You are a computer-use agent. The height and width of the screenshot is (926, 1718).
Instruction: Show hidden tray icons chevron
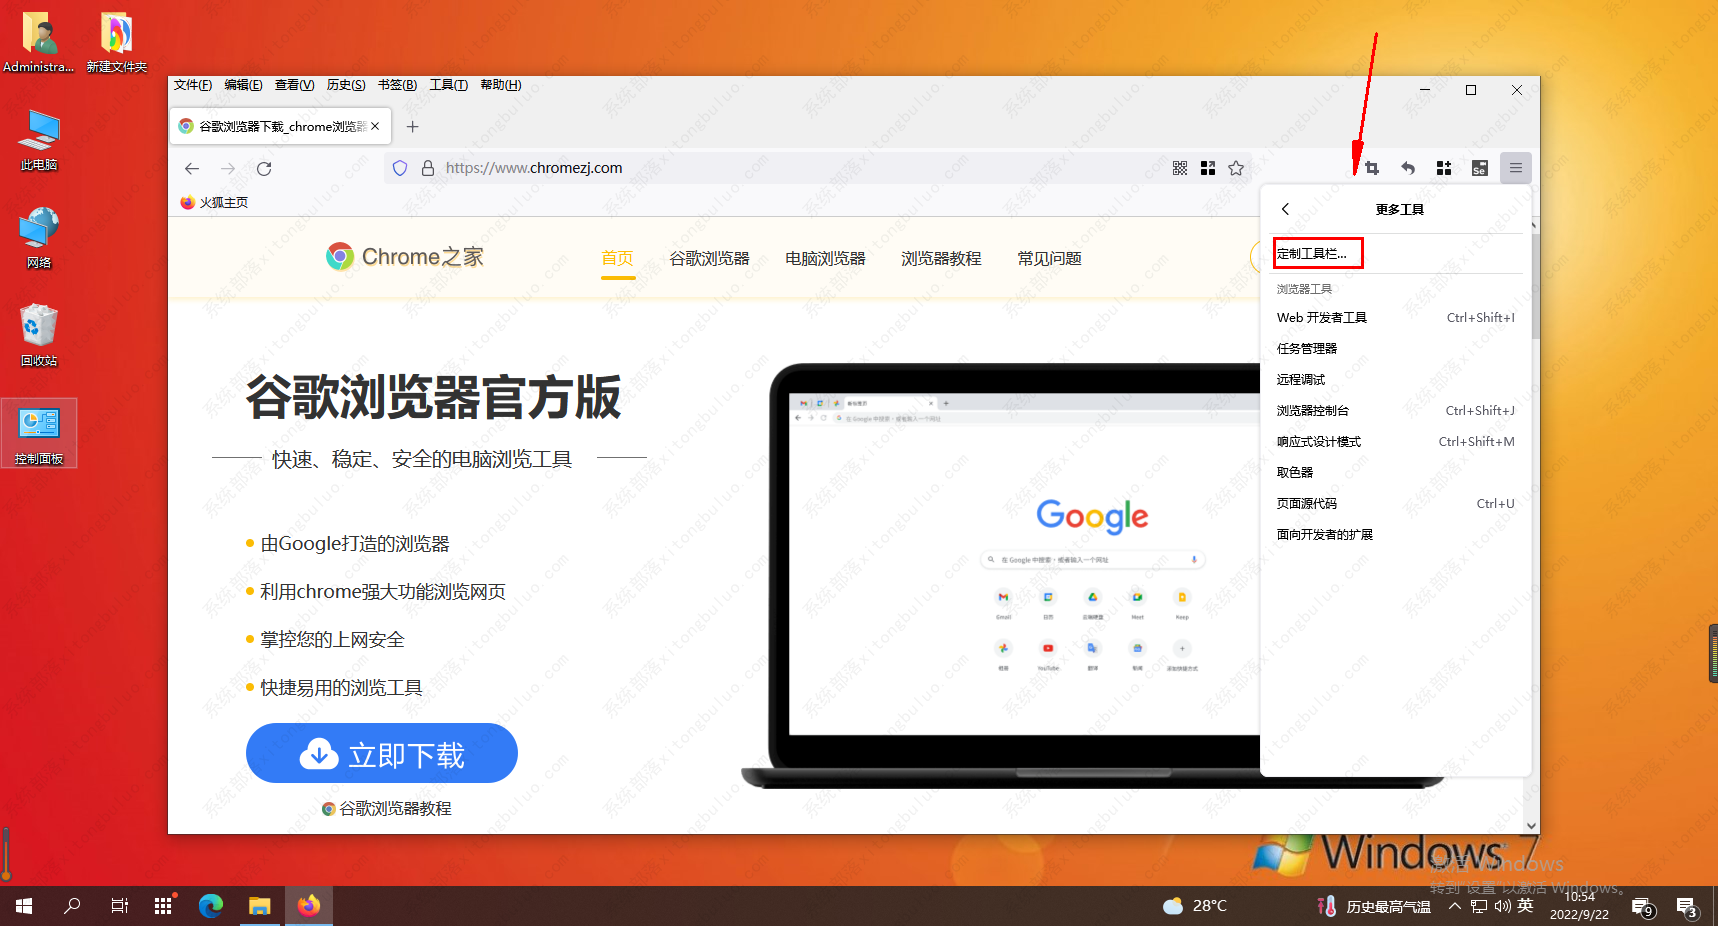point(1454,906)
